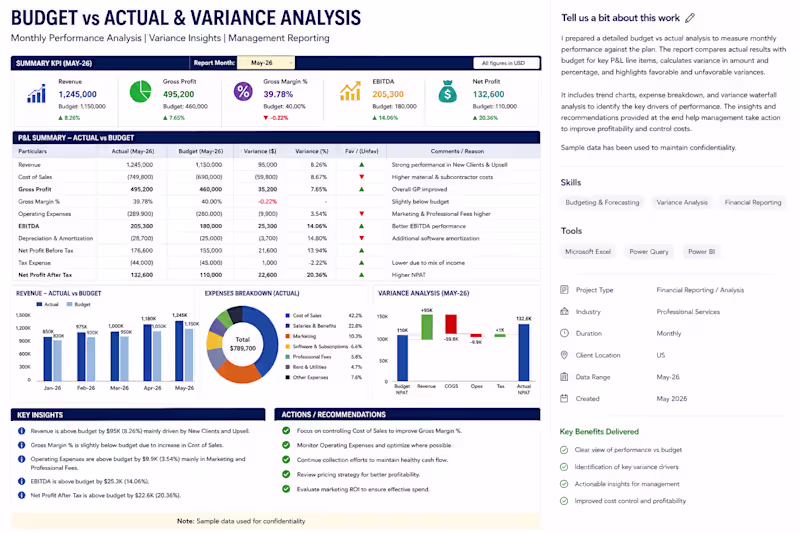800x533 pixels.
Task: Click the Tax Expense row label
Action: (34, 263)
